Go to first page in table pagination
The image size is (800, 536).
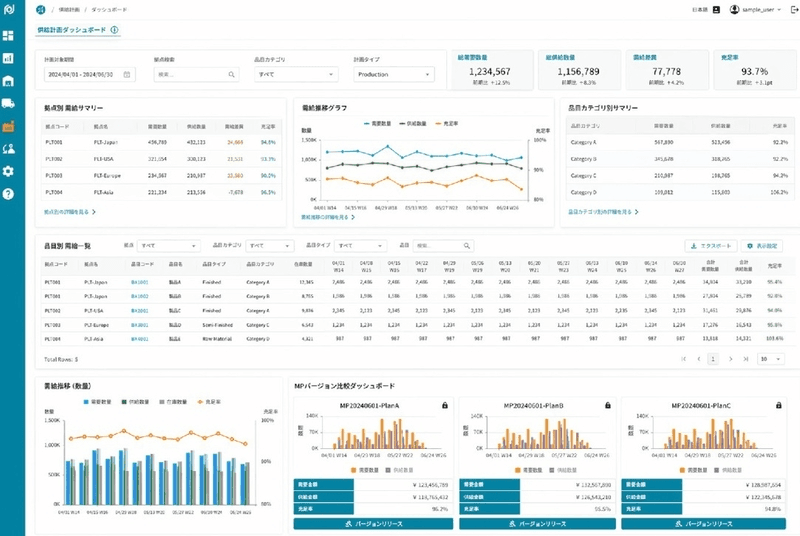[684, 359]
